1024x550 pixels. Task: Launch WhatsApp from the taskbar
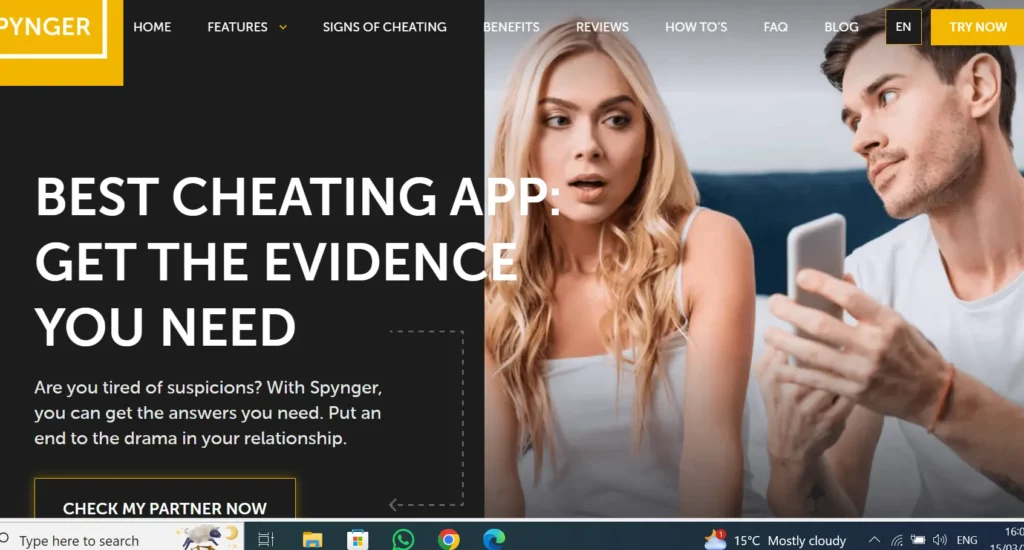click(x=403, y=540)
